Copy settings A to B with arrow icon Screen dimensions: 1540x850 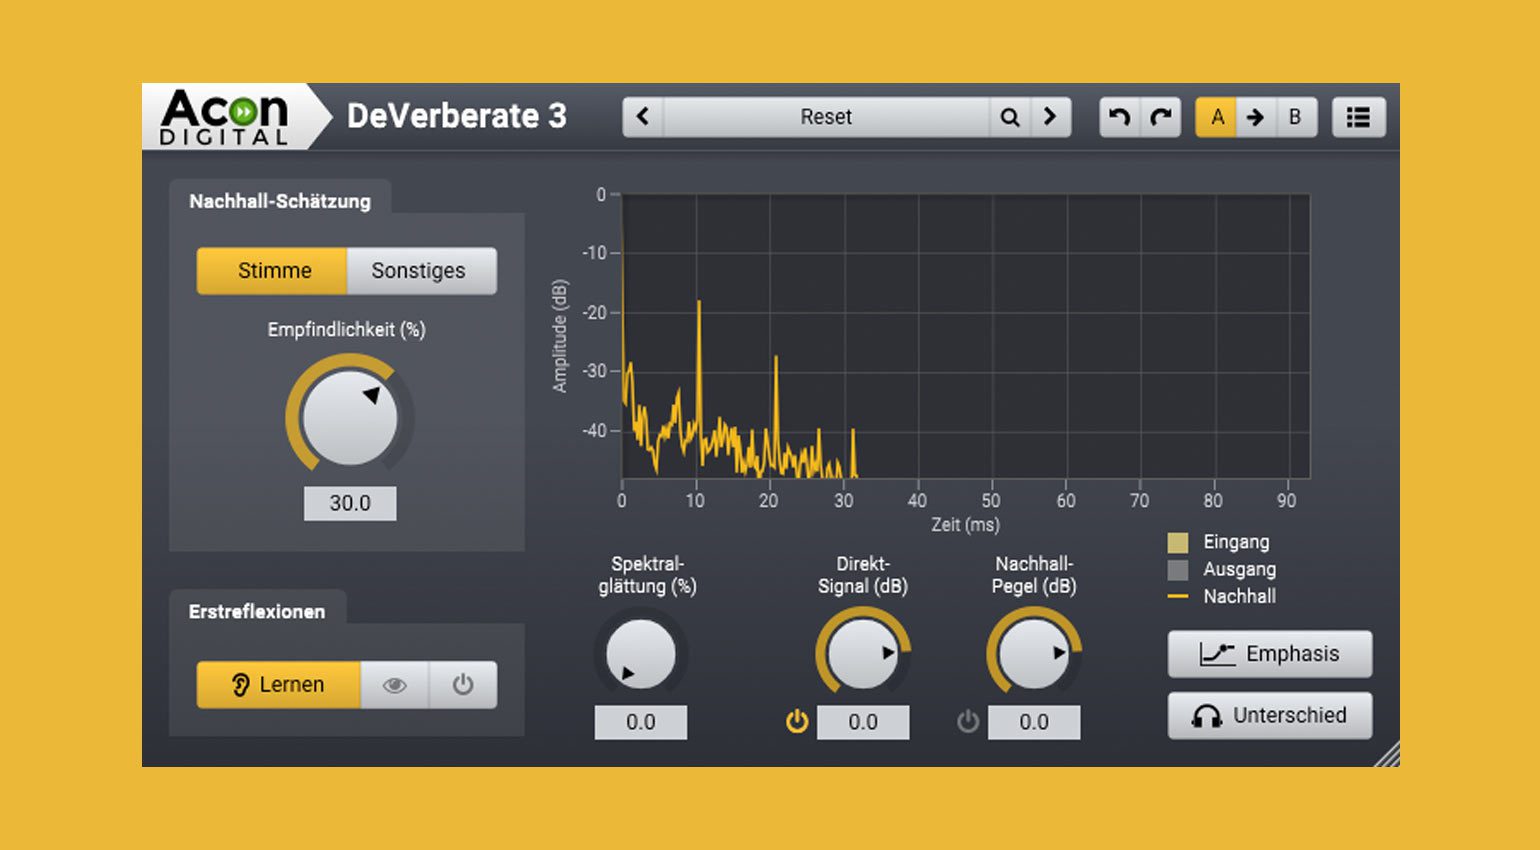[x=1256, y=117]
